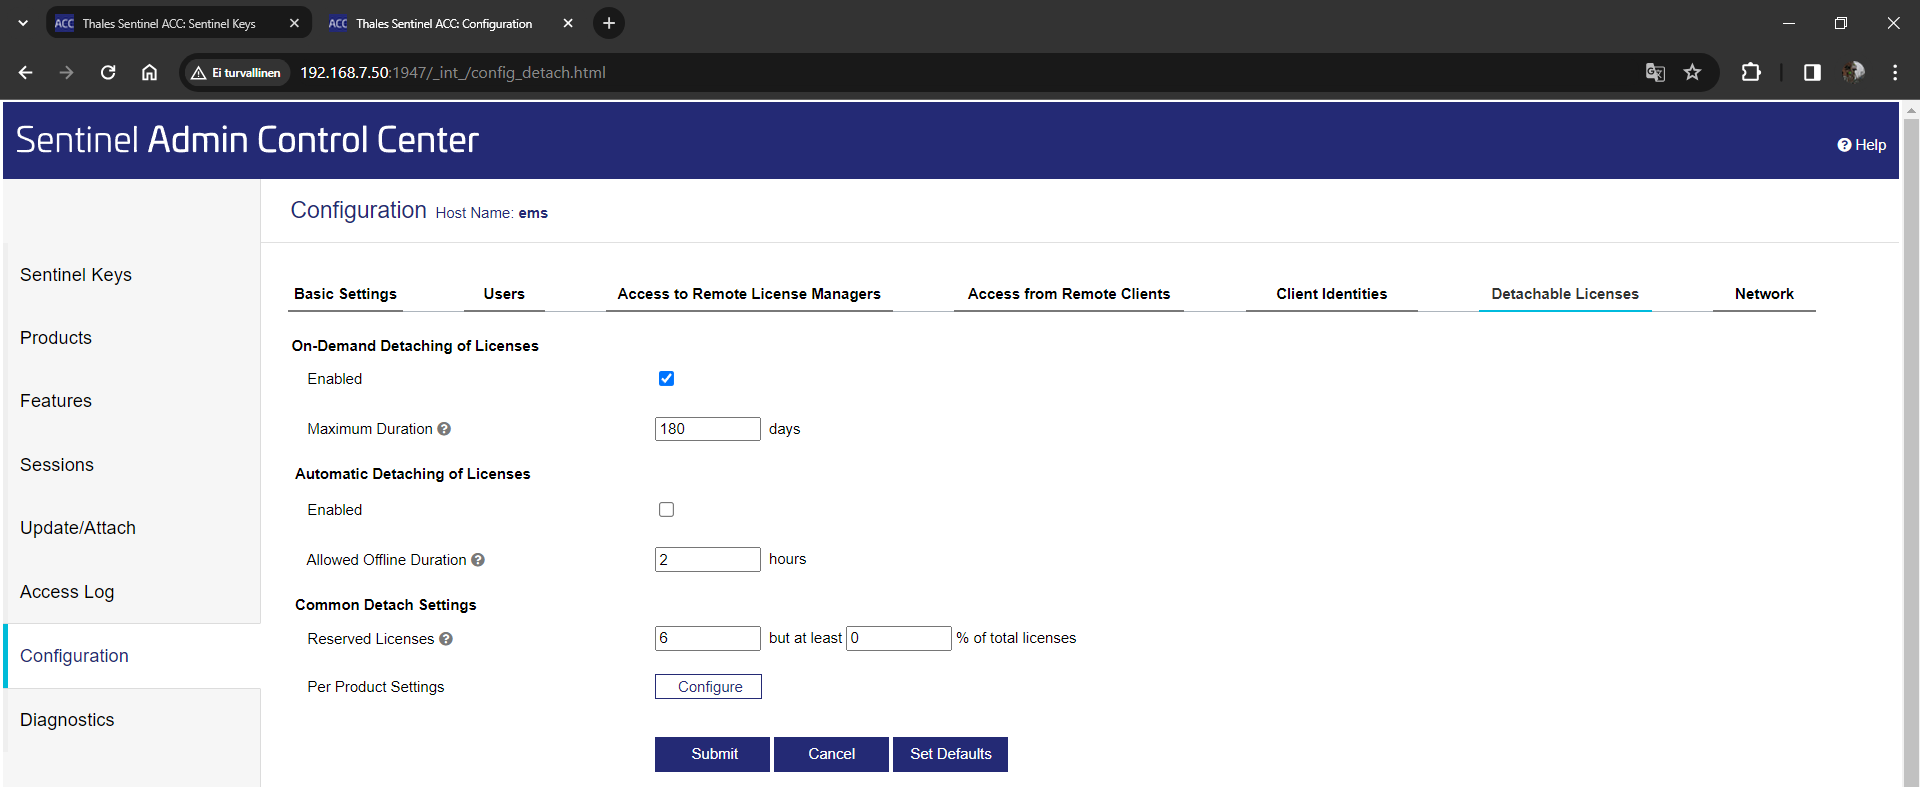This screenshot has width=1920, height=787.
Task: Open Help in the header
Action: (1861, 145)
